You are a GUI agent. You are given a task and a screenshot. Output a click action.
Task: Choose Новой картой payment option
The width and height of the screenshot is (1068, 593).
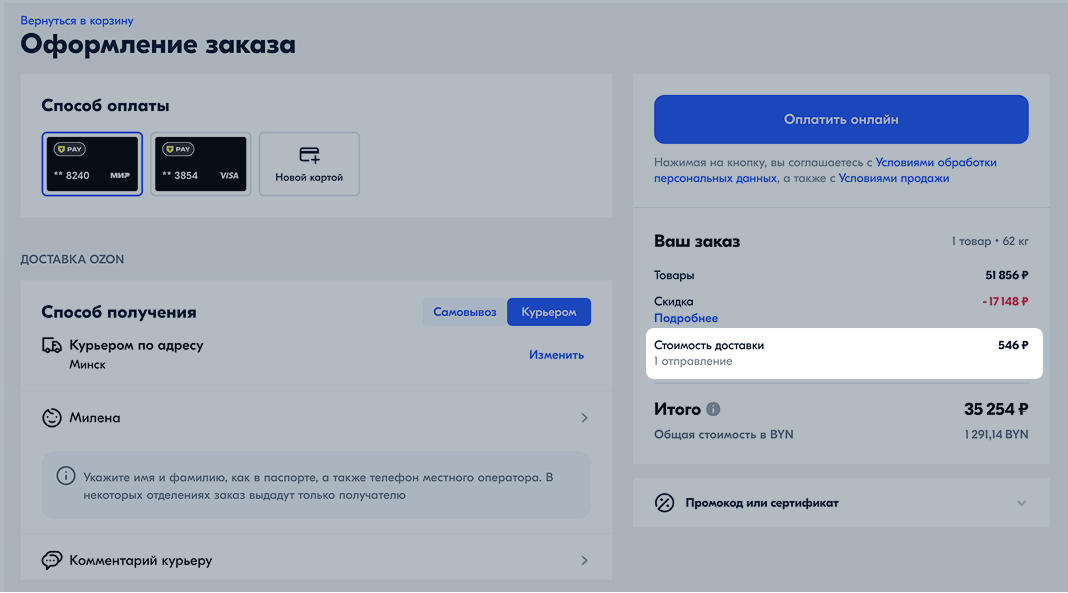pyautogui.click(x=309, y=164)
